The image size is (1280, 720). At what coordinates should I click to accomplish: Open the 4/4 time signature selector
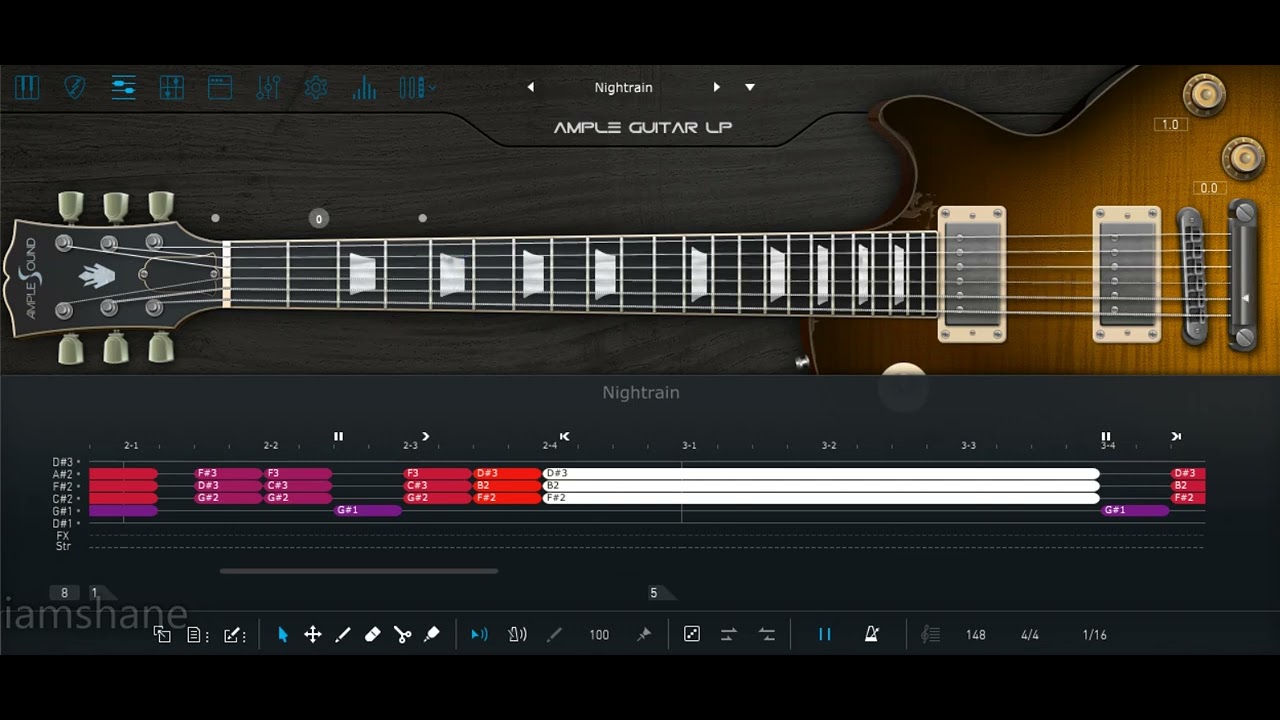1030,635
